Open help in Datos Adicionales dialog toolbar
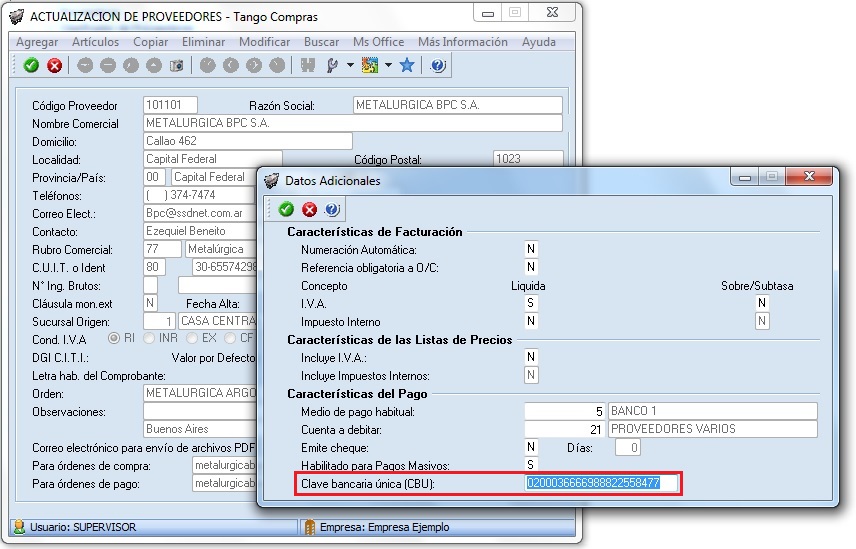The image size is (856, 549). pyautogui.click(x=332, y=209)
